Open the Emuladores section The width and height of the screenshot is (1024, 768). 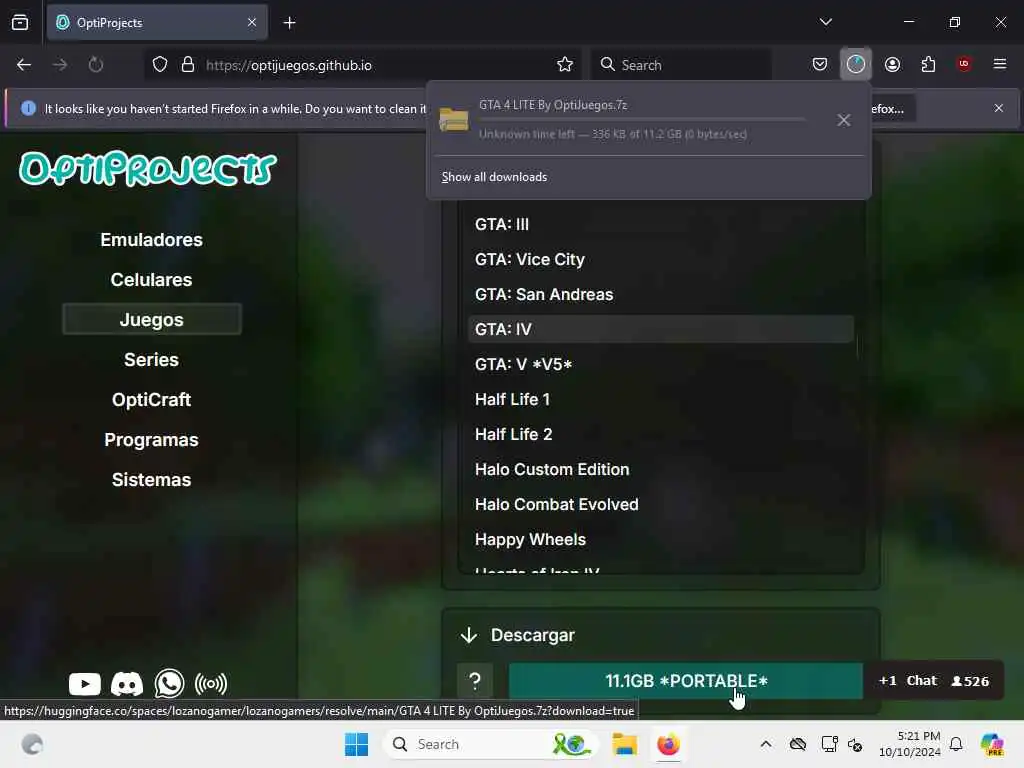[152, 240]
